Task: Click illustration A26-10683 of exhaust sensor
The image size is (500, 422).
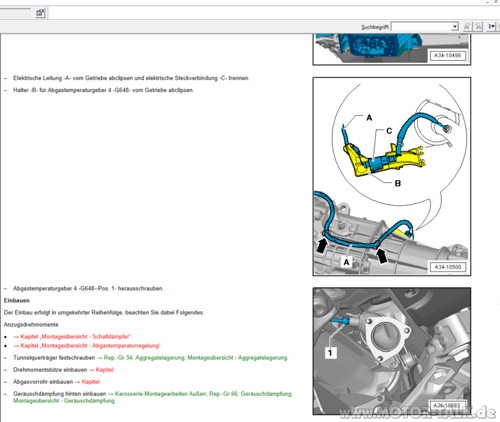Action: [x=392, y=351]
